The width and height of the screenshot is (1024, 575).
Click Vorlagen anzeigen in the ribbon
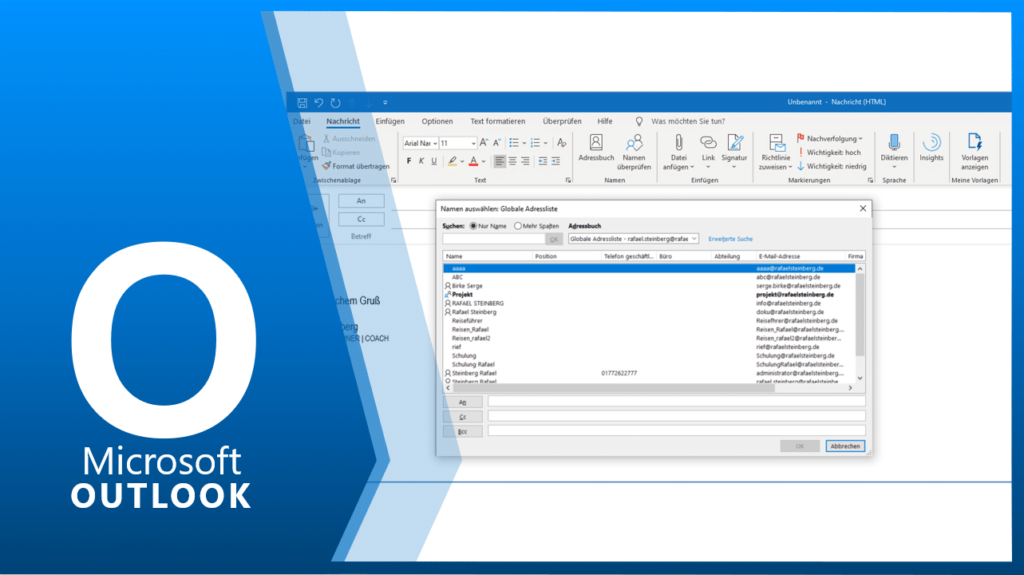tap(974, 152)
